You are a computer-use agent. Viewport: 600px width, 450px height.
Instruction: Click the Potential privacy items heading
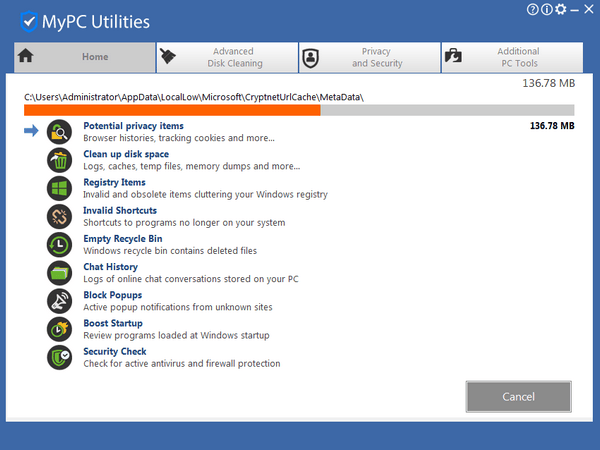(133, 126)
